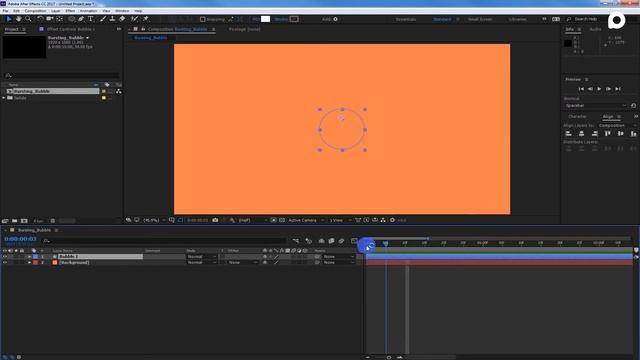Viewport: 640px width, 360px height.
Task: Align layer vertical center
Action: click(x=621, y=134)
